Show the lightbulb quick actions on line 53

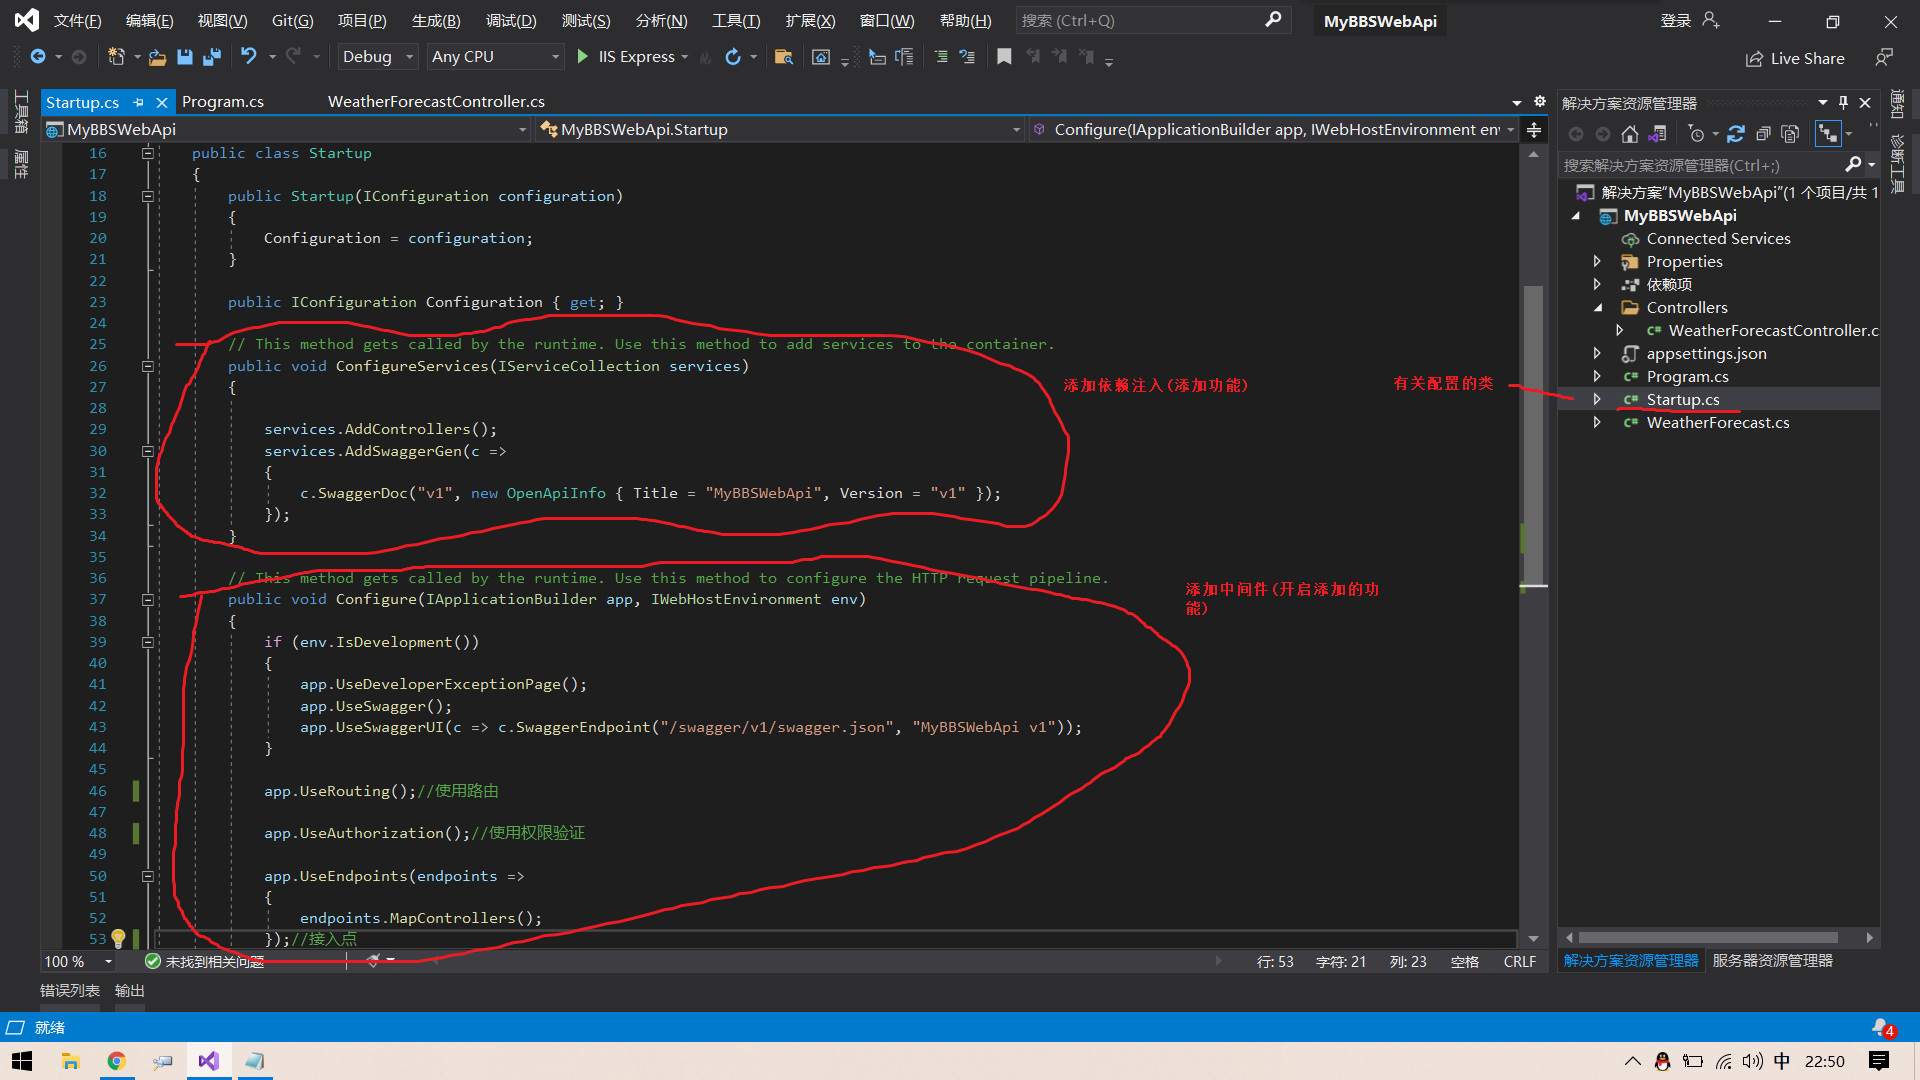tap(118, 938)
